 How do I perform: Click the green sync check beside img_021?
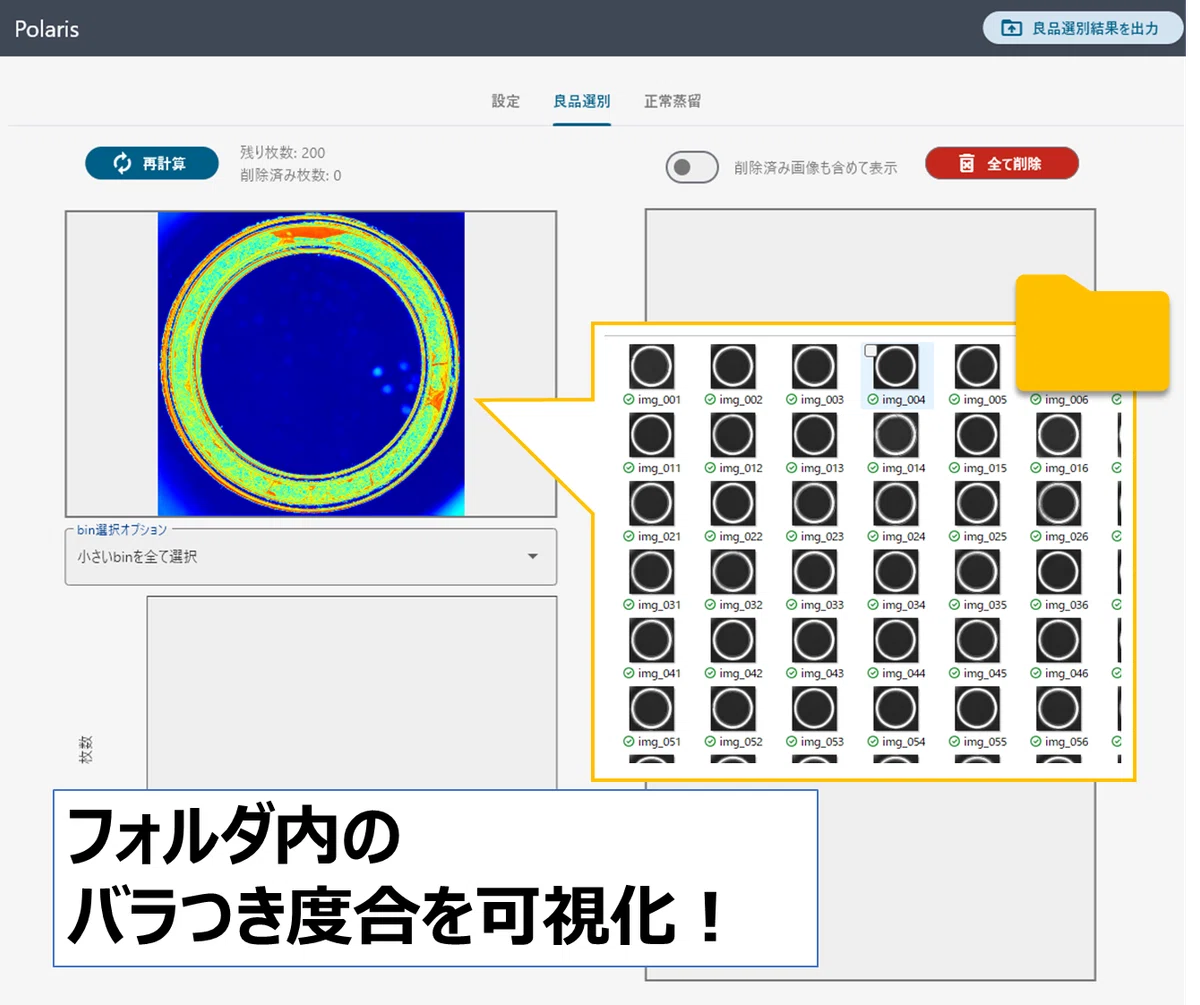[628, 537]
